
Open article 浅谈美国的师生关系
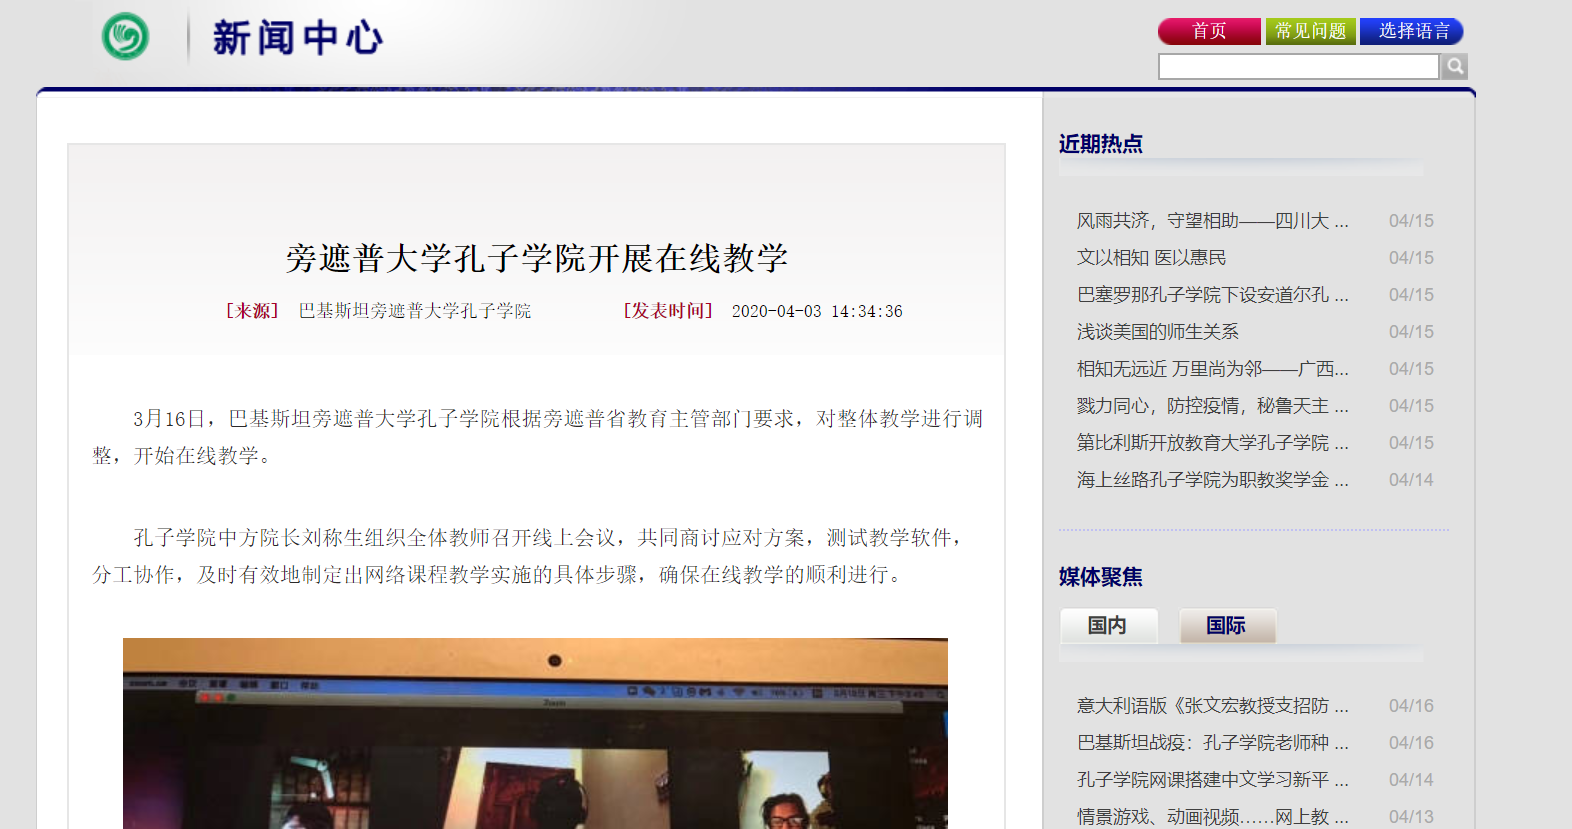[1157, 332]
